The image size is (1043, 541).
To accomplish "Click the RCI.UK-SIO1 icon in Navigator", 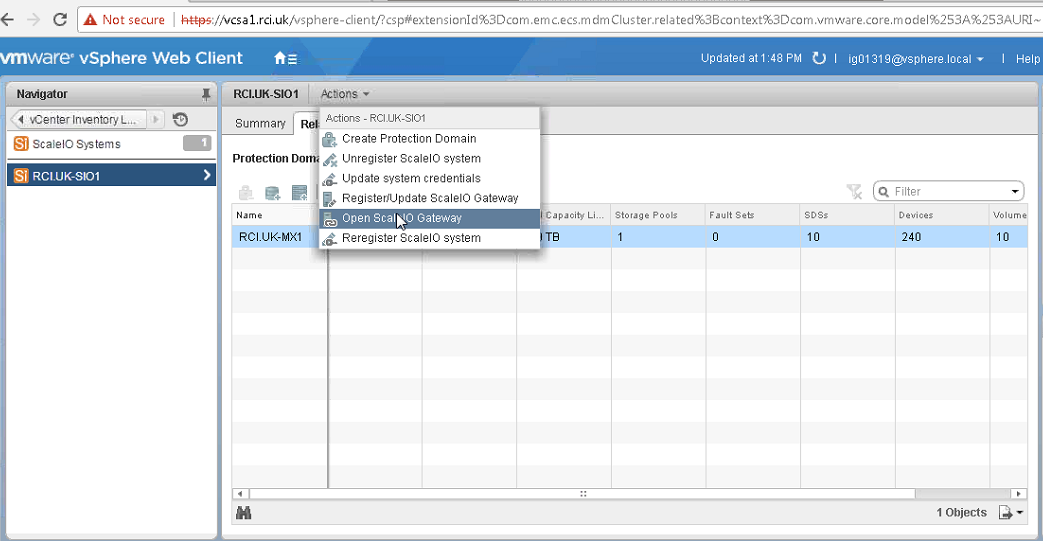I will pyautogui.click(x=21, y=176).
